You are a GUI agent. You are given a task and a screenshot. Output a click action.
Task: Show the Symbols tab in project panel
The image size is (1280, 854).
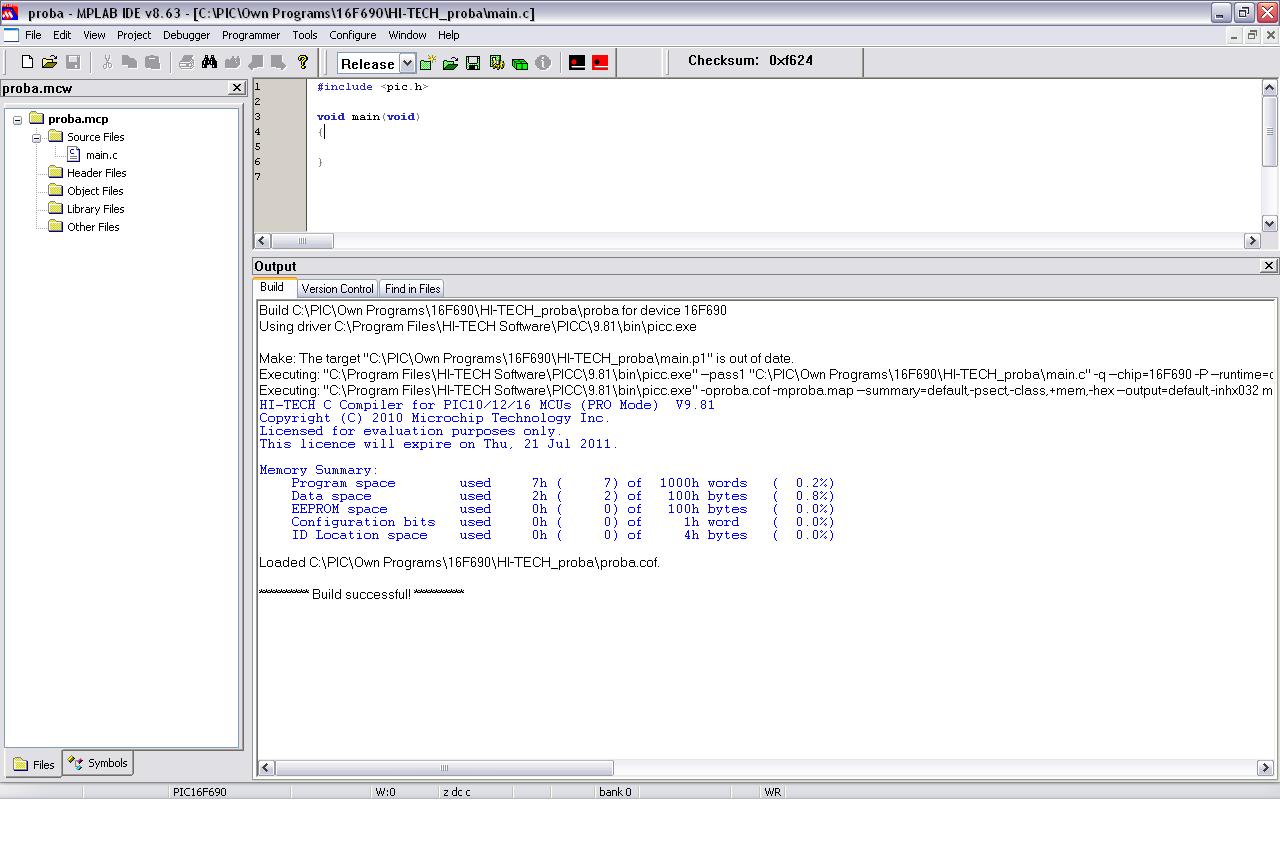98,763
